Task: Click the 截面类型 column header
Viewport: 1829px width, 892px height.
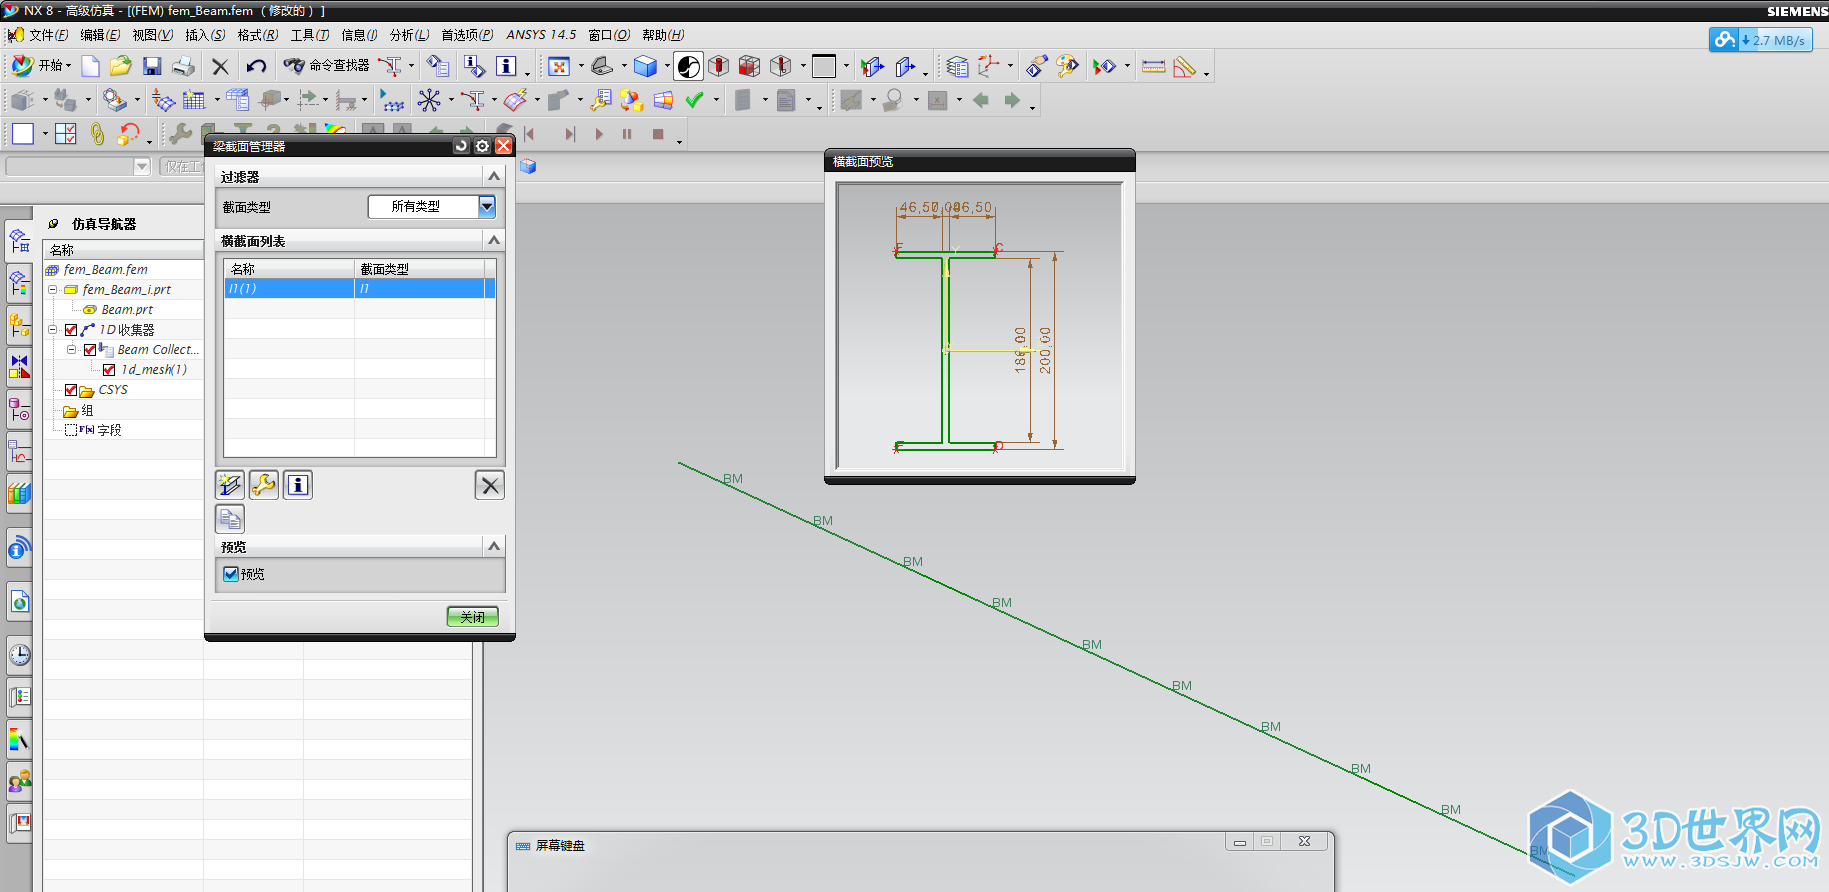Action: (419, 269)
